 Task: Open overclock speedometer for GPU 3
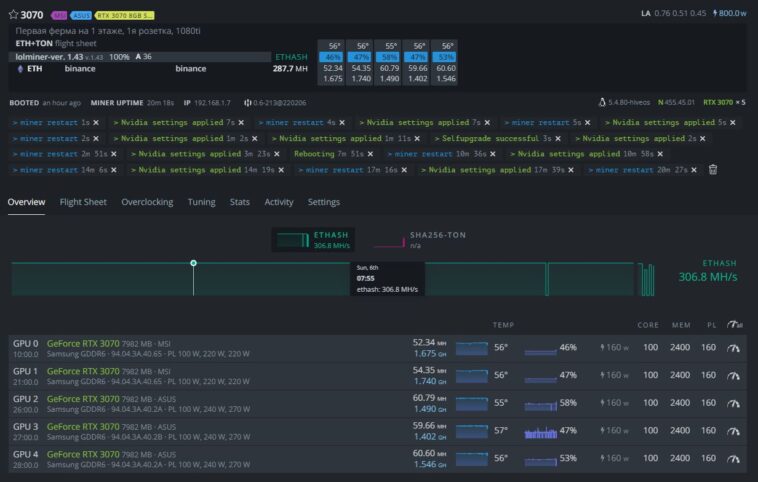click(733, 431)
